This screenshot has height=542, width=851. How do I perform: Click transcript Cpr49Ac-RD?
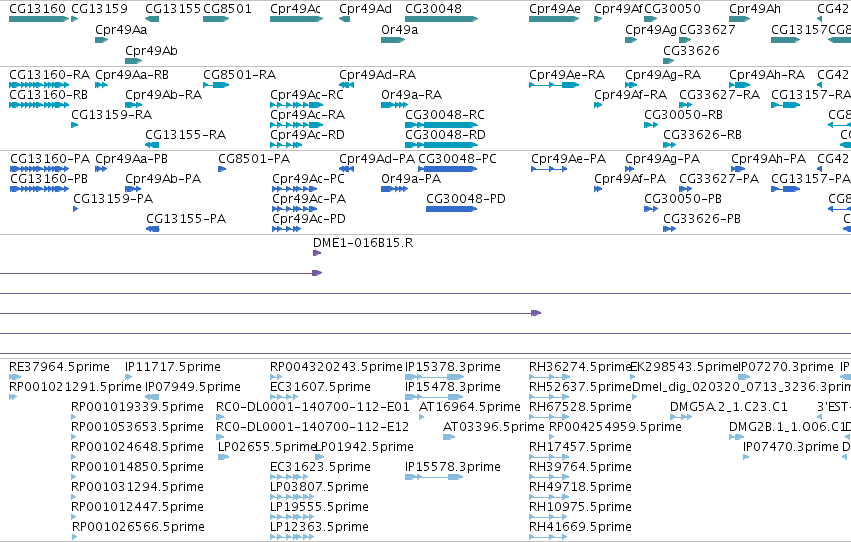pos(307,135)
